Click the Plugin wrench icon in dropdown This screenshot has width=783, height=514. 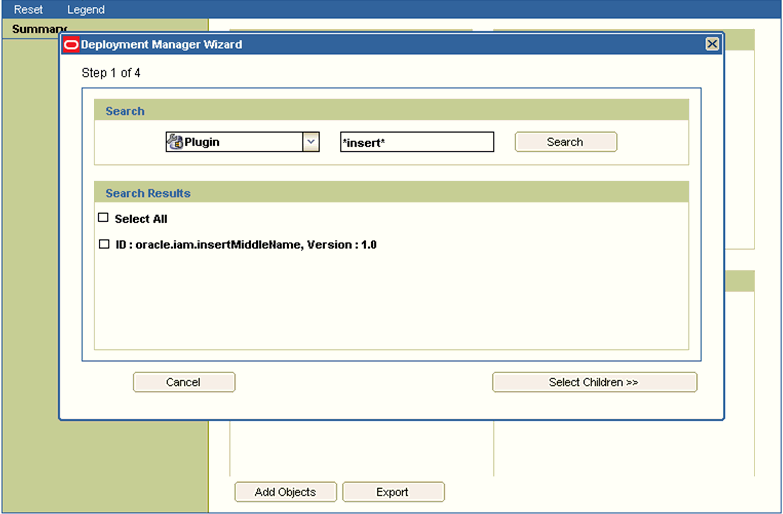click(175, 142)
